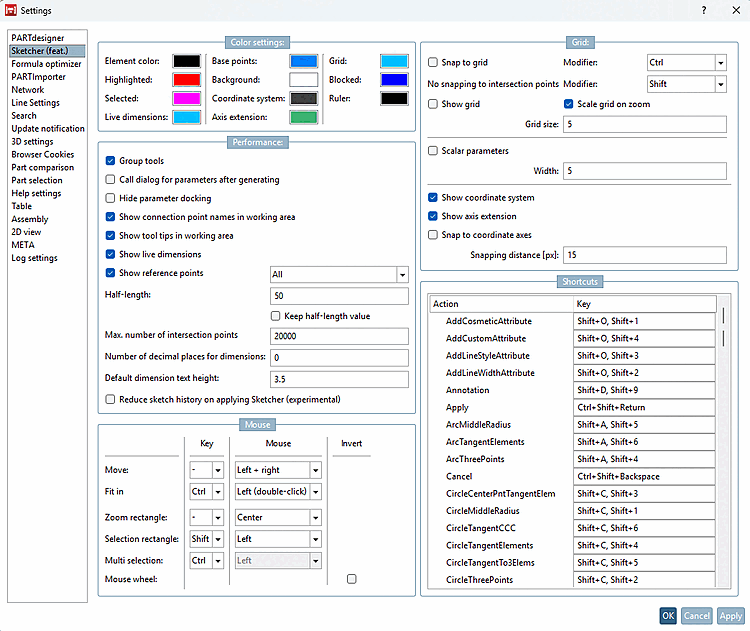Click Max. number of intersection points field
The width and height of the screenshot is (750, 631).
click(339, 336)
